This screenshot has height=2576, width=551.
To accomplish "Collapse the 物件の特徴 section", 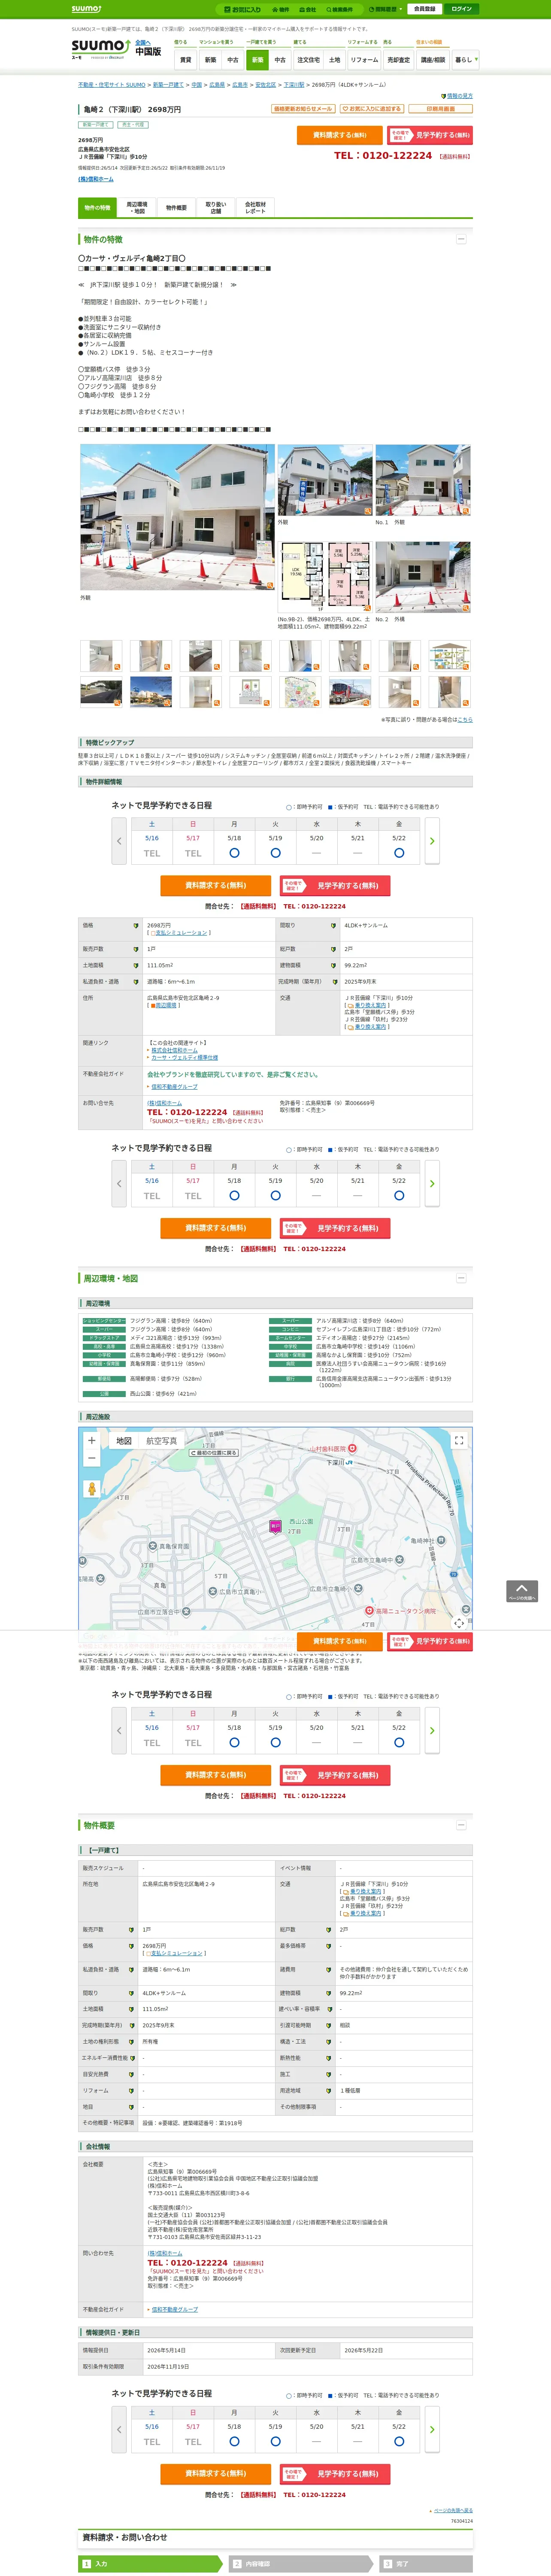I will (x=461, y=239).
